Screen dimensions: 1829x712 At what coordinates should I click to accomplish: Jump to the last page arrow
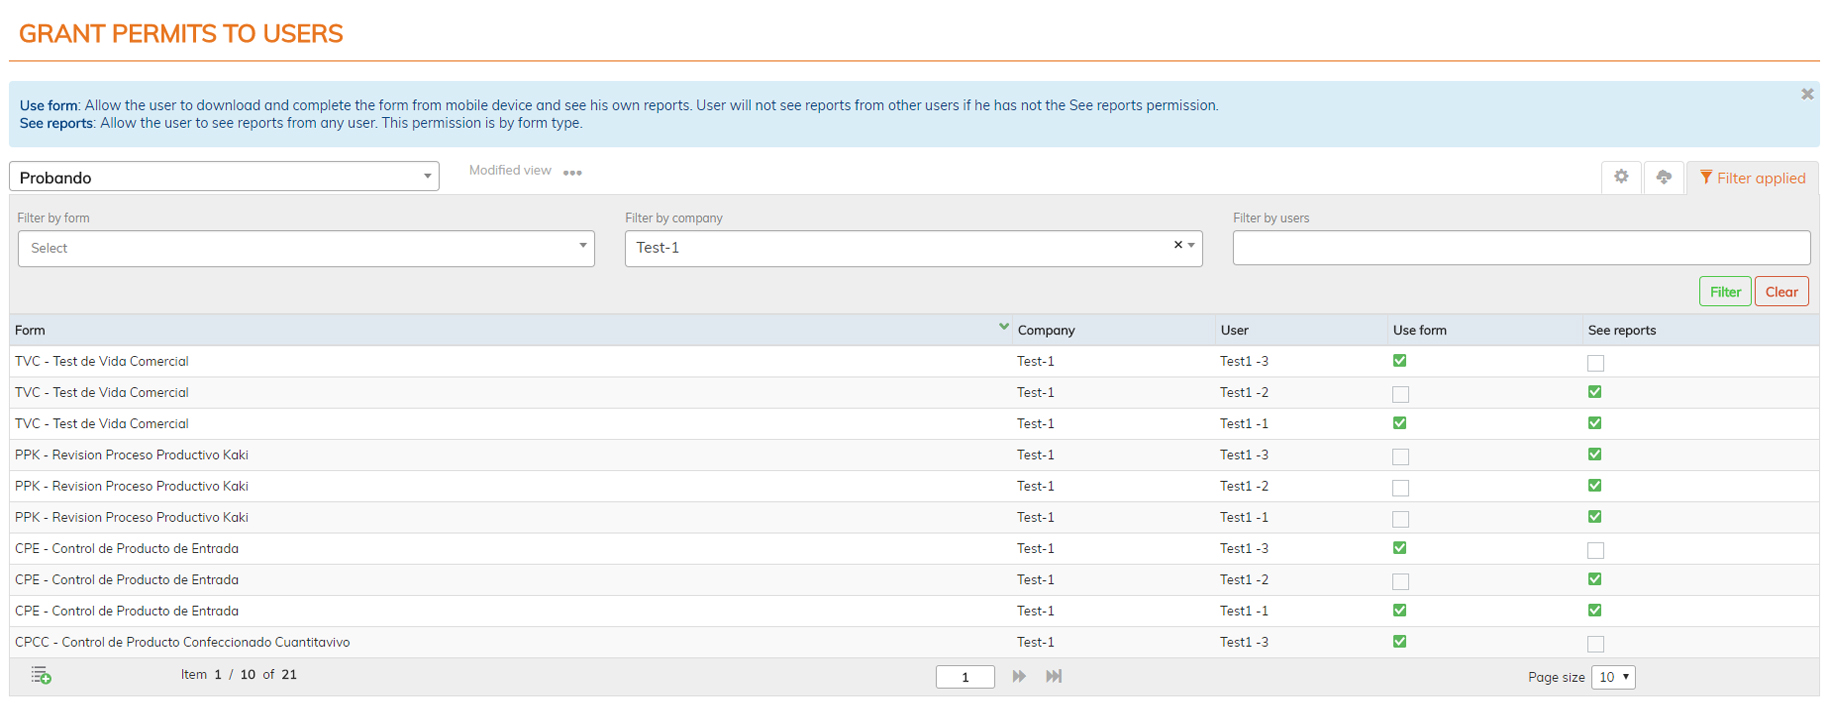click(x=1054, y=677)
